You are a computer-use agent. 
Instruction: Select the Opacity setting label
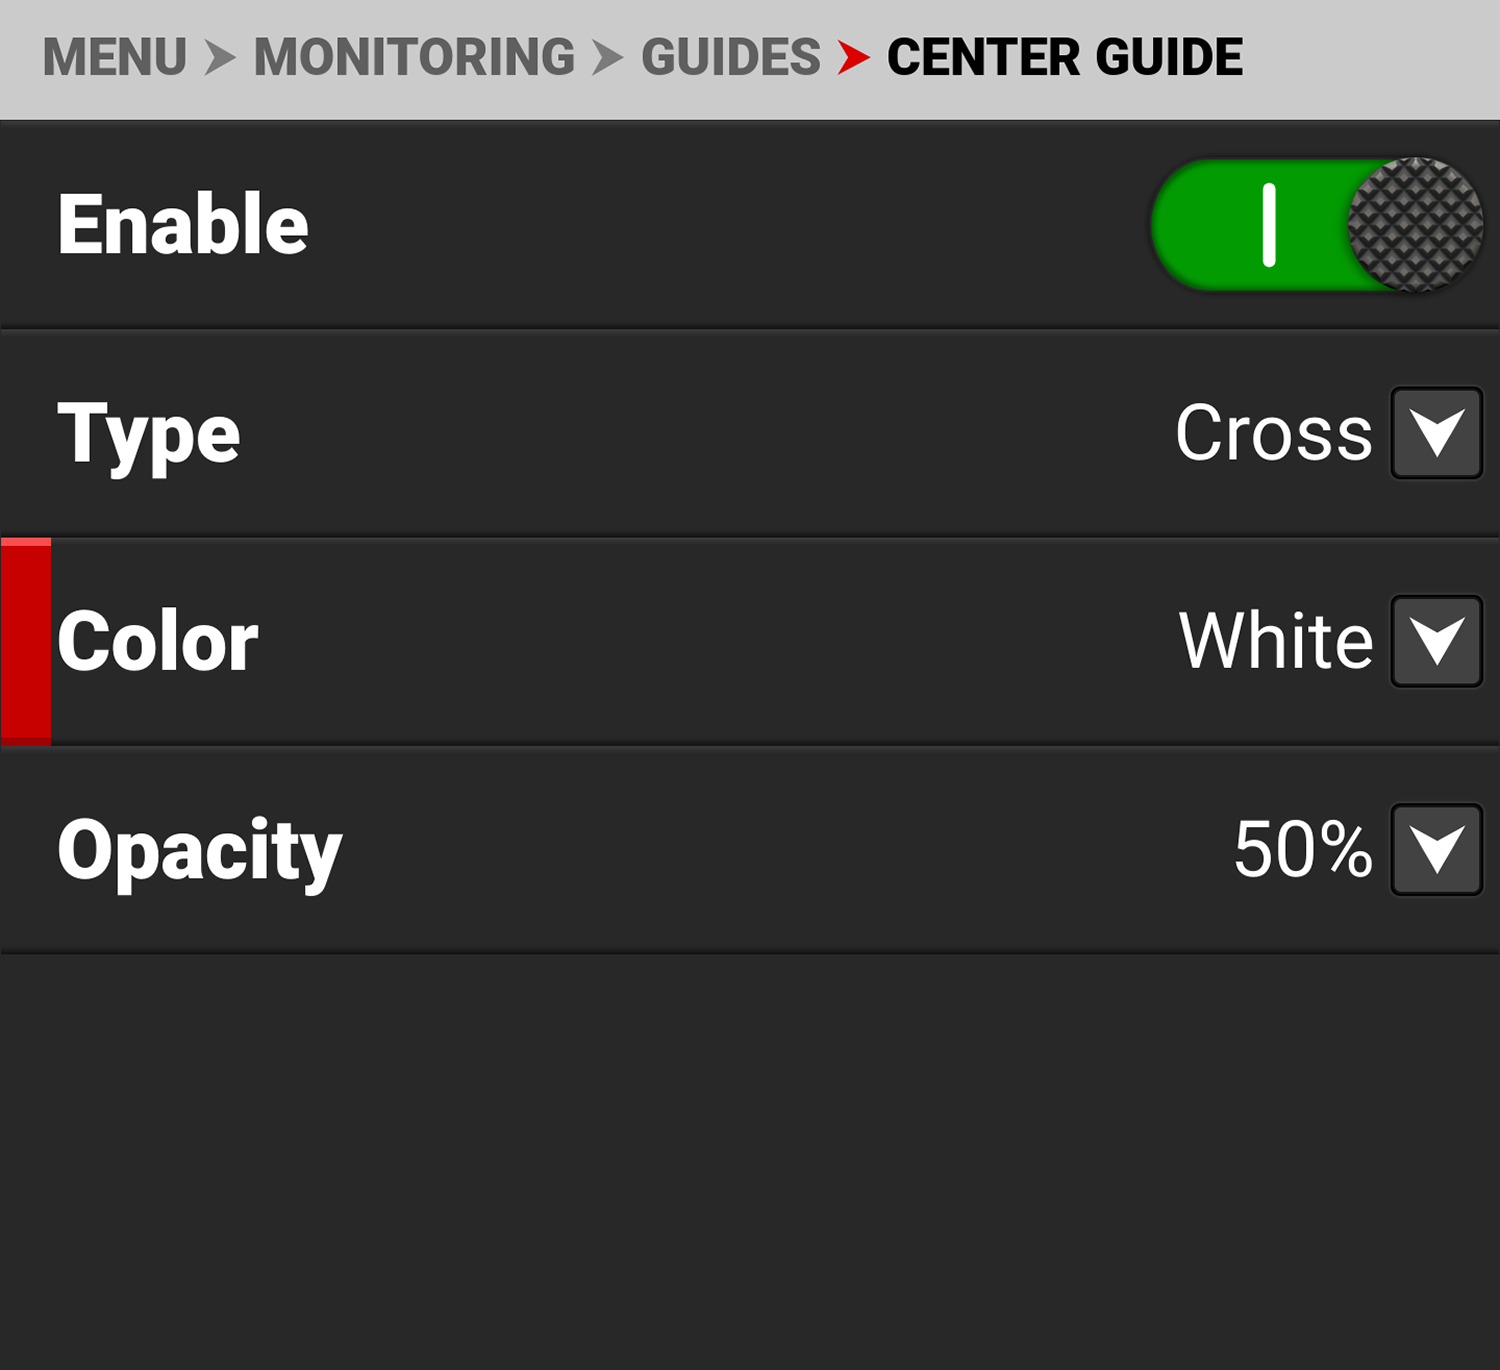click(x=200, y=850)
